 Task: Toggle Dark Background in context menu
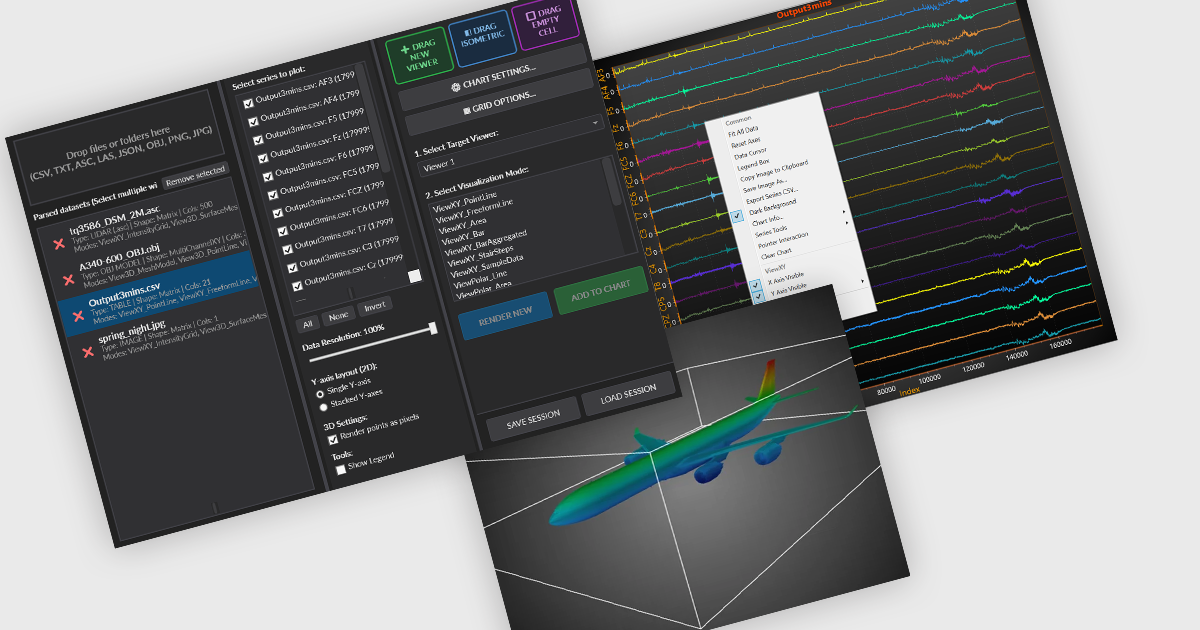click(x=772, y=207)
